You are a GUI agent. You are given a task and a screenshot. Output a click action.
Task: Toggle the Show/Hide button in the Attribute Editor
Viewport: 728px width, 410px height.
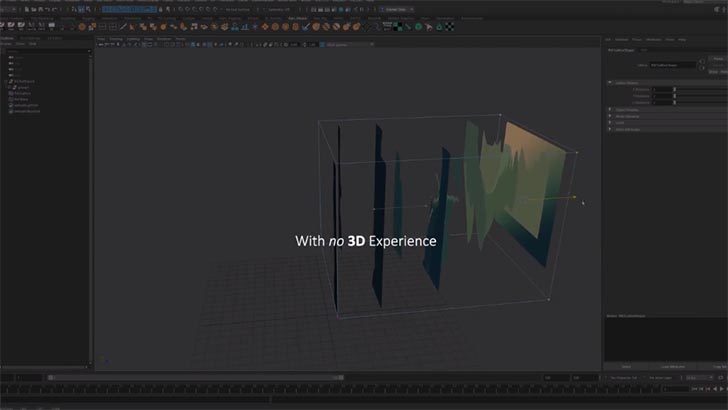click(716, 72)
